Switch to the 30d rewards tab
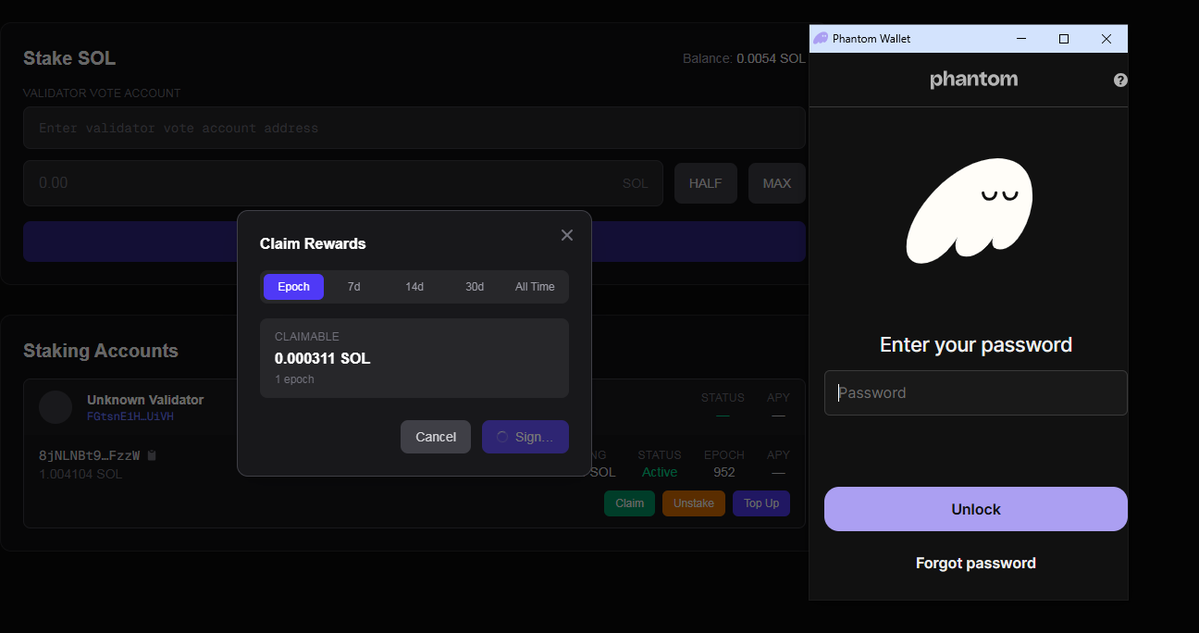 [475, 287]
